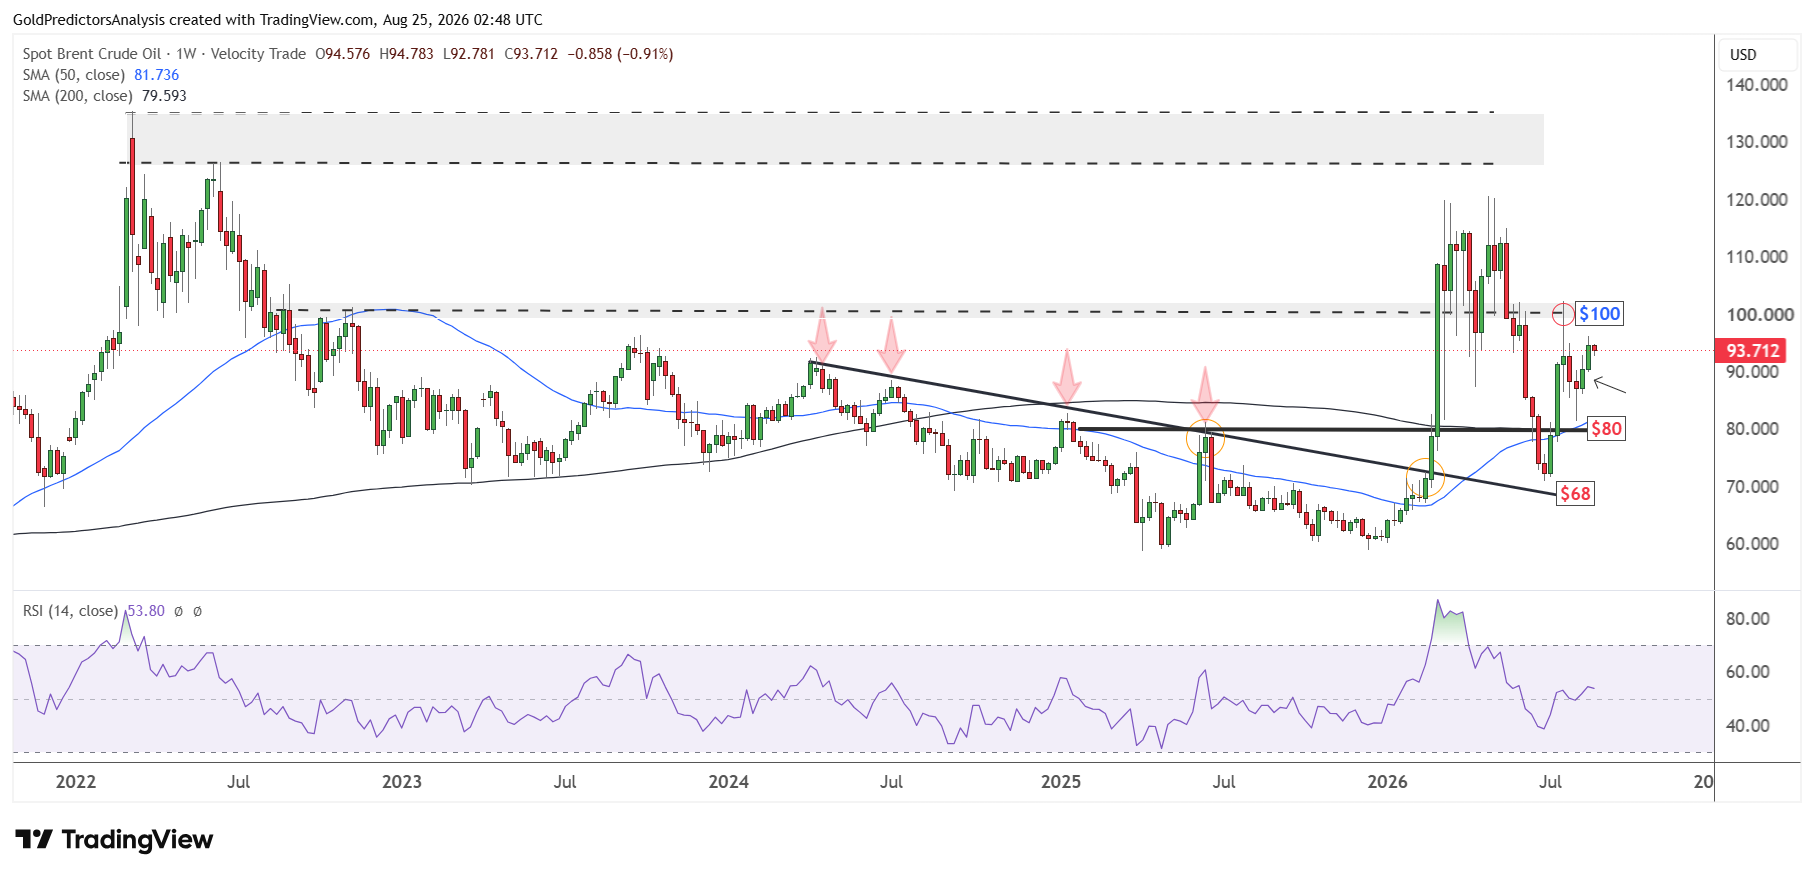Click 80.000 on the price axis
Image resolution: width=1814 pixels, height=877 pixels.
1753,429
